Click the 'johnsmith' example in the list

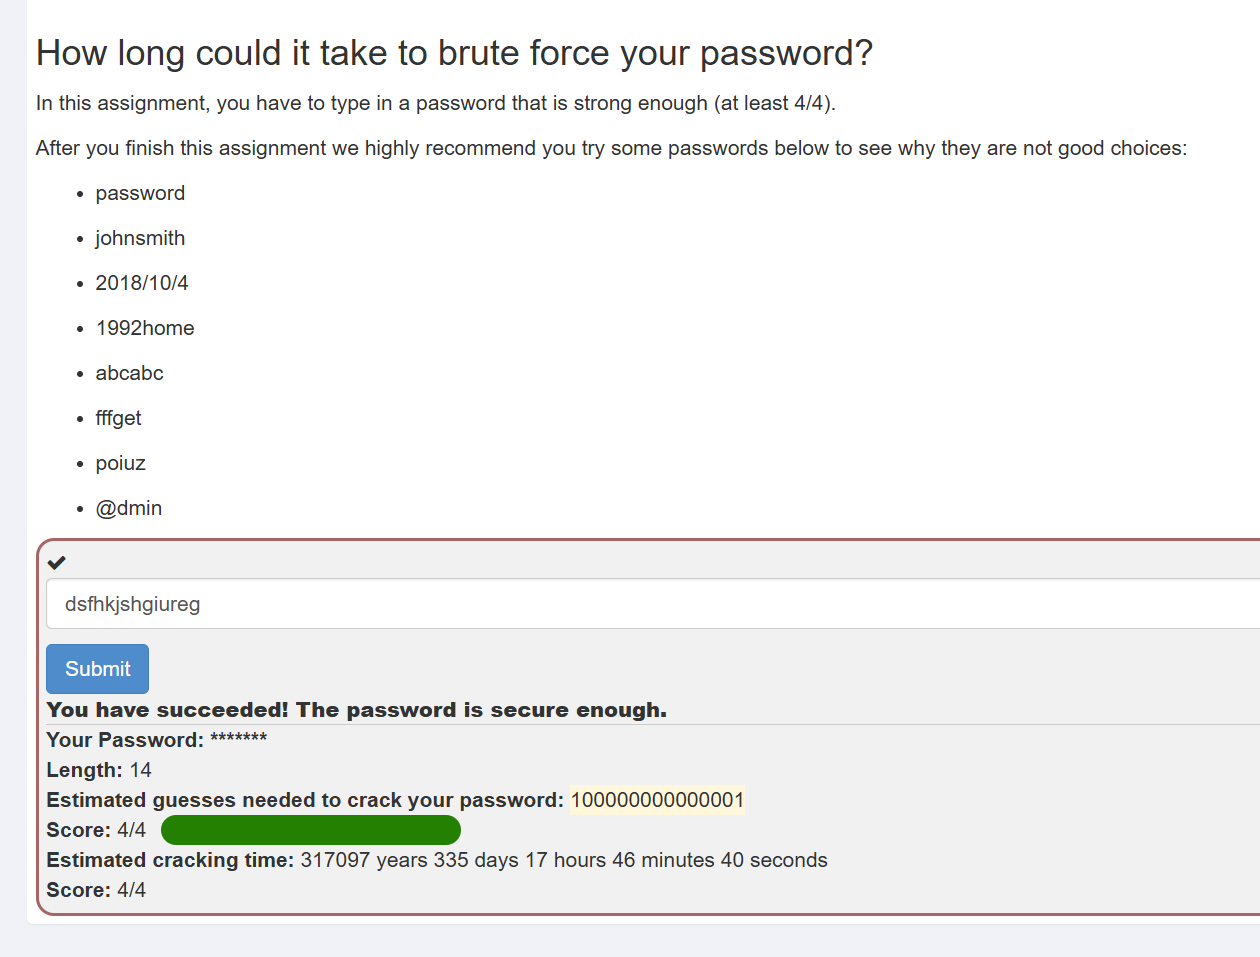pos(140,238)
